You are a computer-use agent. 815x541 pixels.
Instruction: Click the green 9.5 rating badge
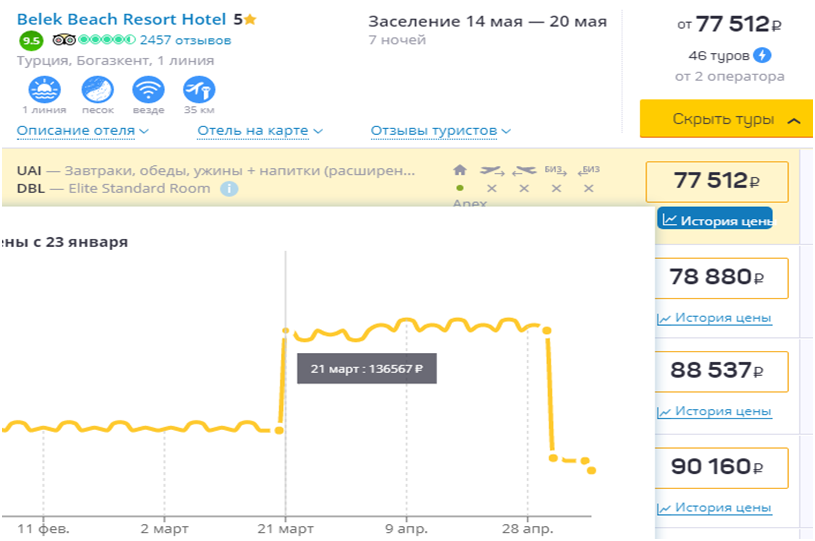coord(30,41)
